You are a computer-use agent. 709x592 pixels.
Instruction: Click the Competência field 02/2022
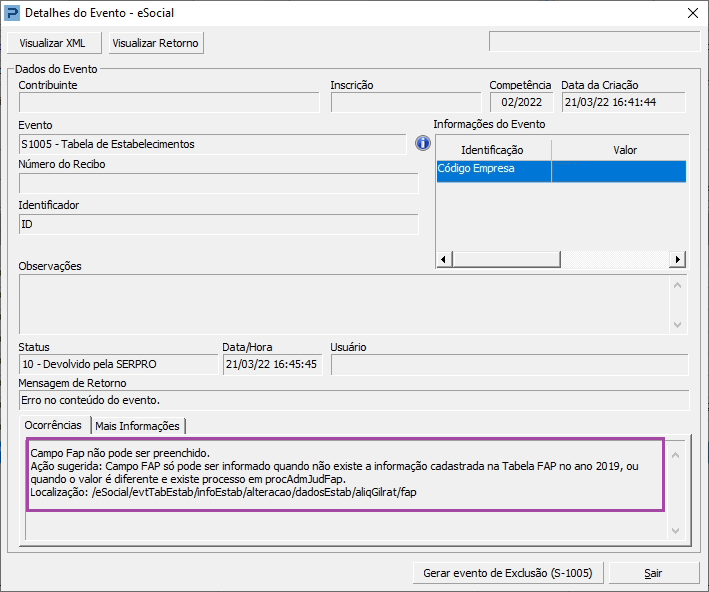521,102
